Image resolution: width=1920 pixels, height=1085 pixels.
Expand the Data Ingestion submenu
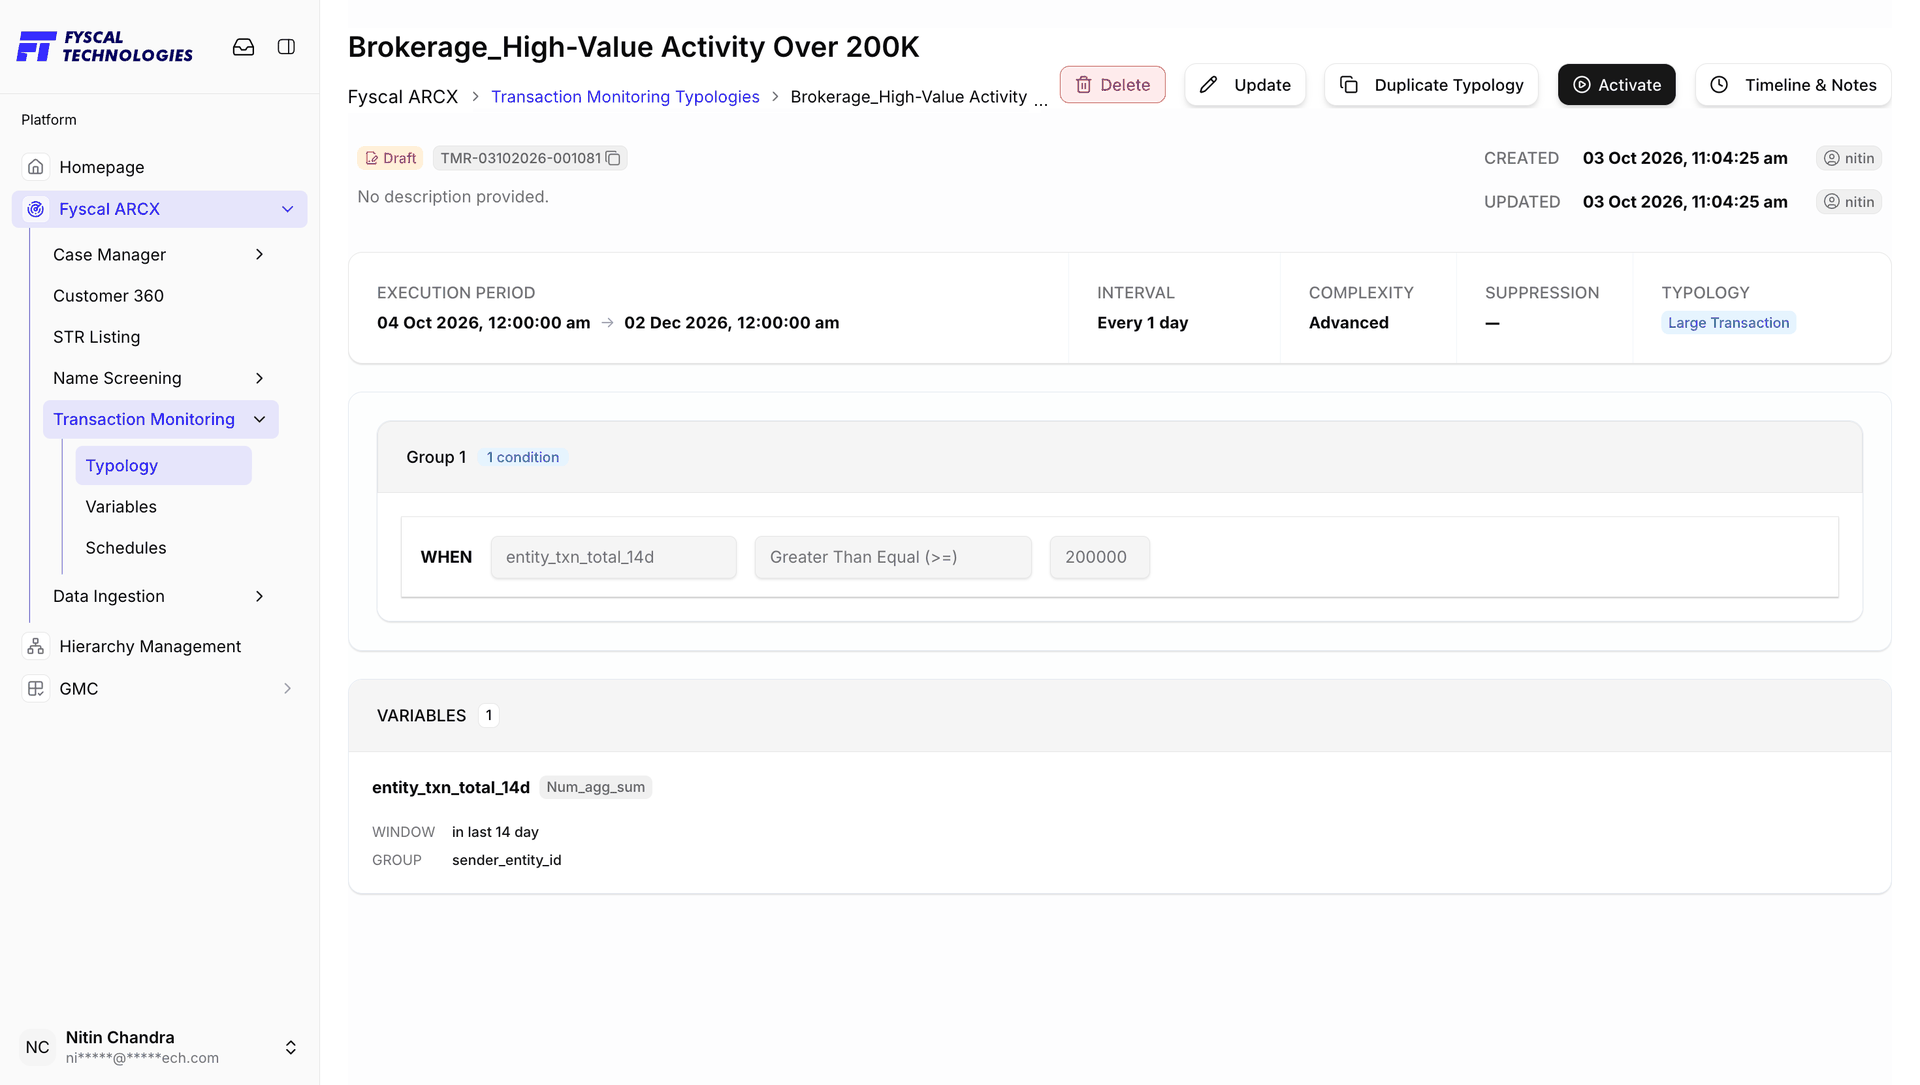coord(260,596)
